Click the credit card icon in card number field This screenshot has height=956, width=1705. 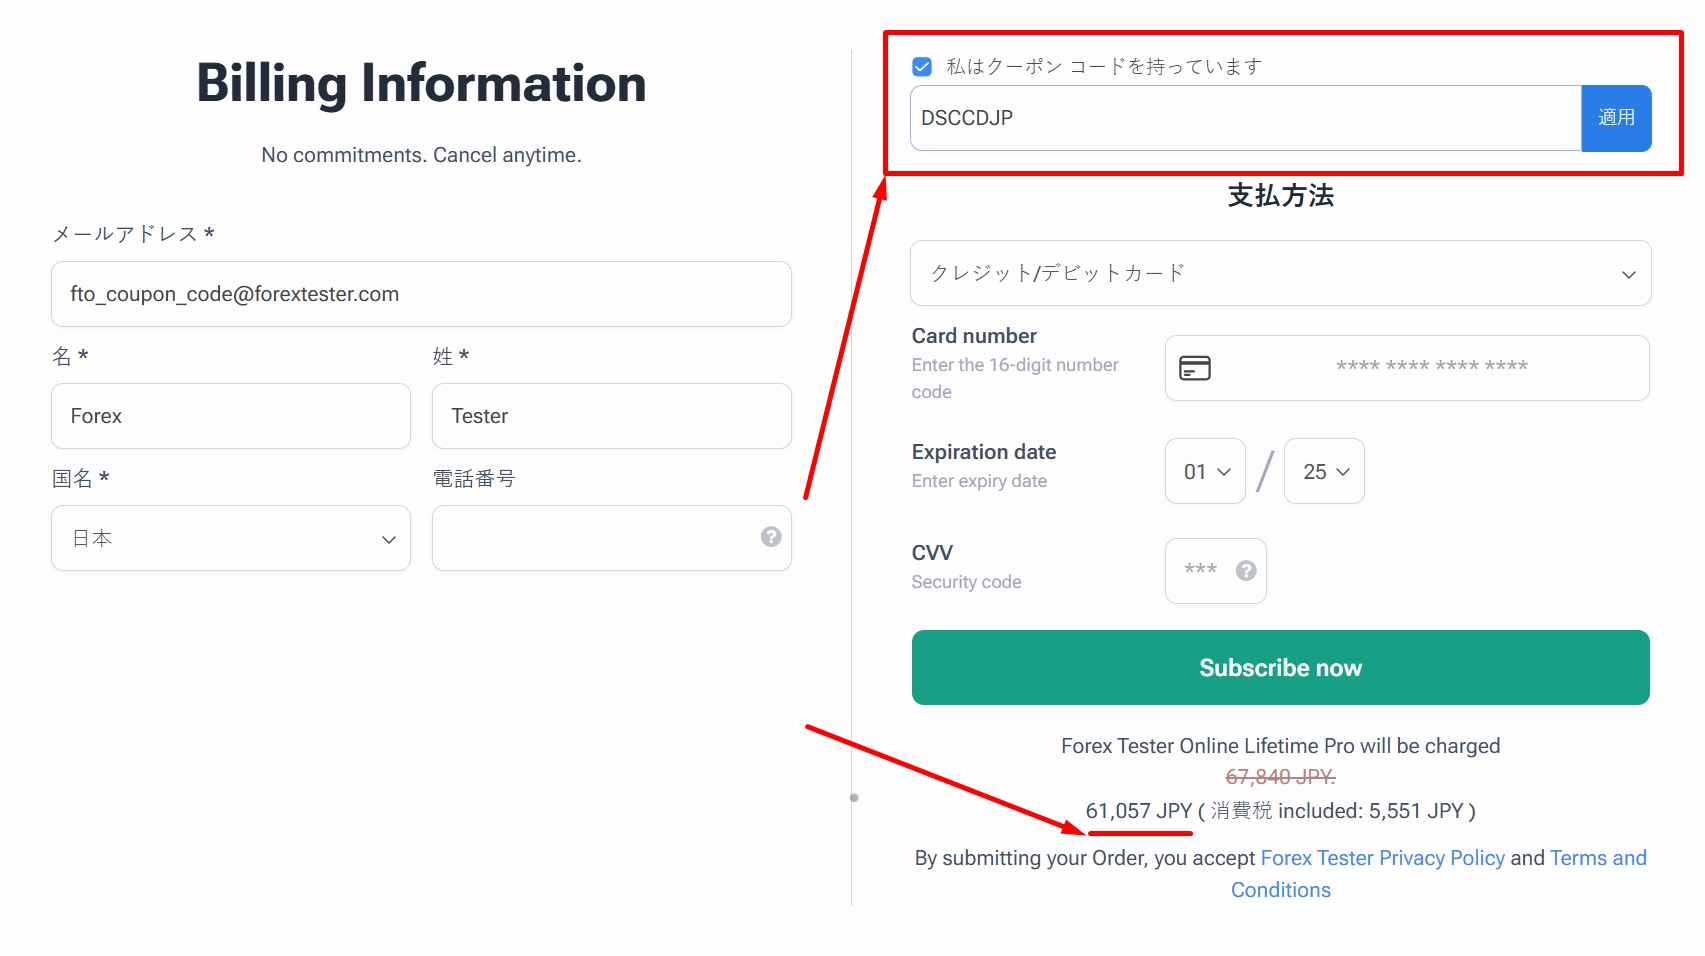click(x=1195, y=368)
